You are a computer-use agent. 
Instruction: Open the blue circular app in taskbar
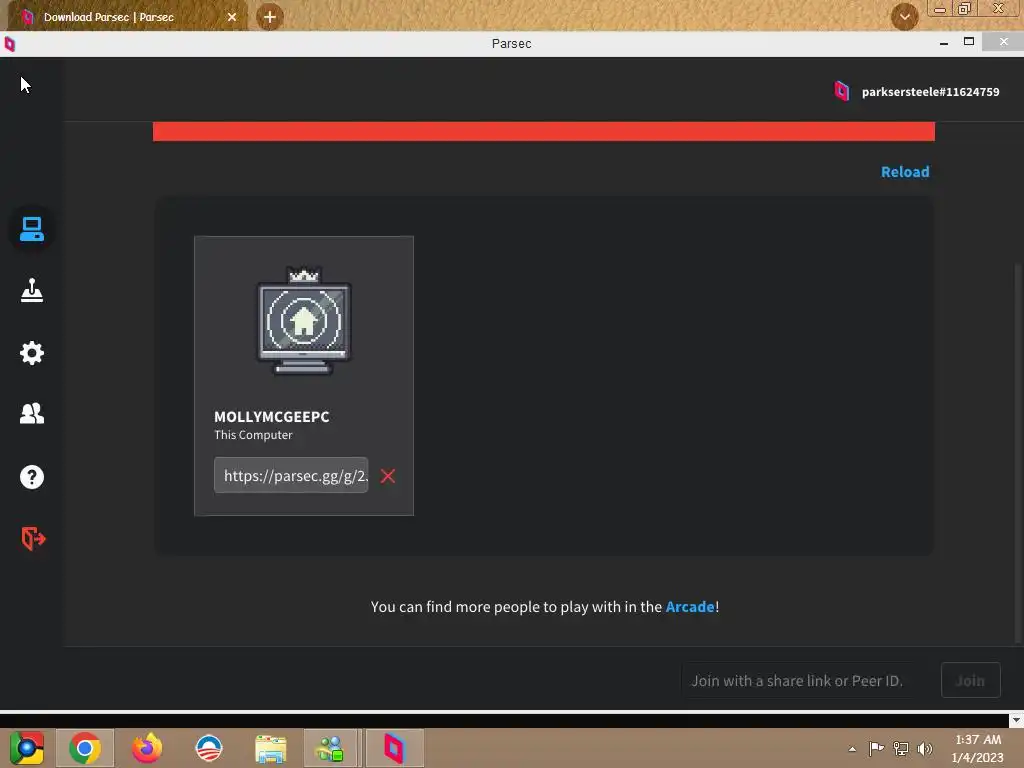[209, 748]
